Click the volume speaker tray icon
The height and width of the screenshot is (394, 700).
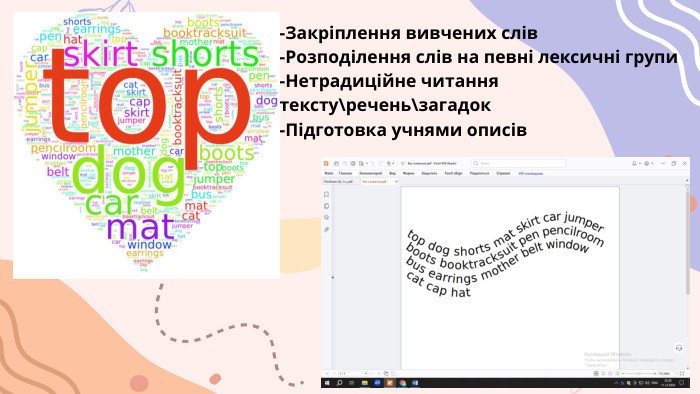[x=648, y=383]
